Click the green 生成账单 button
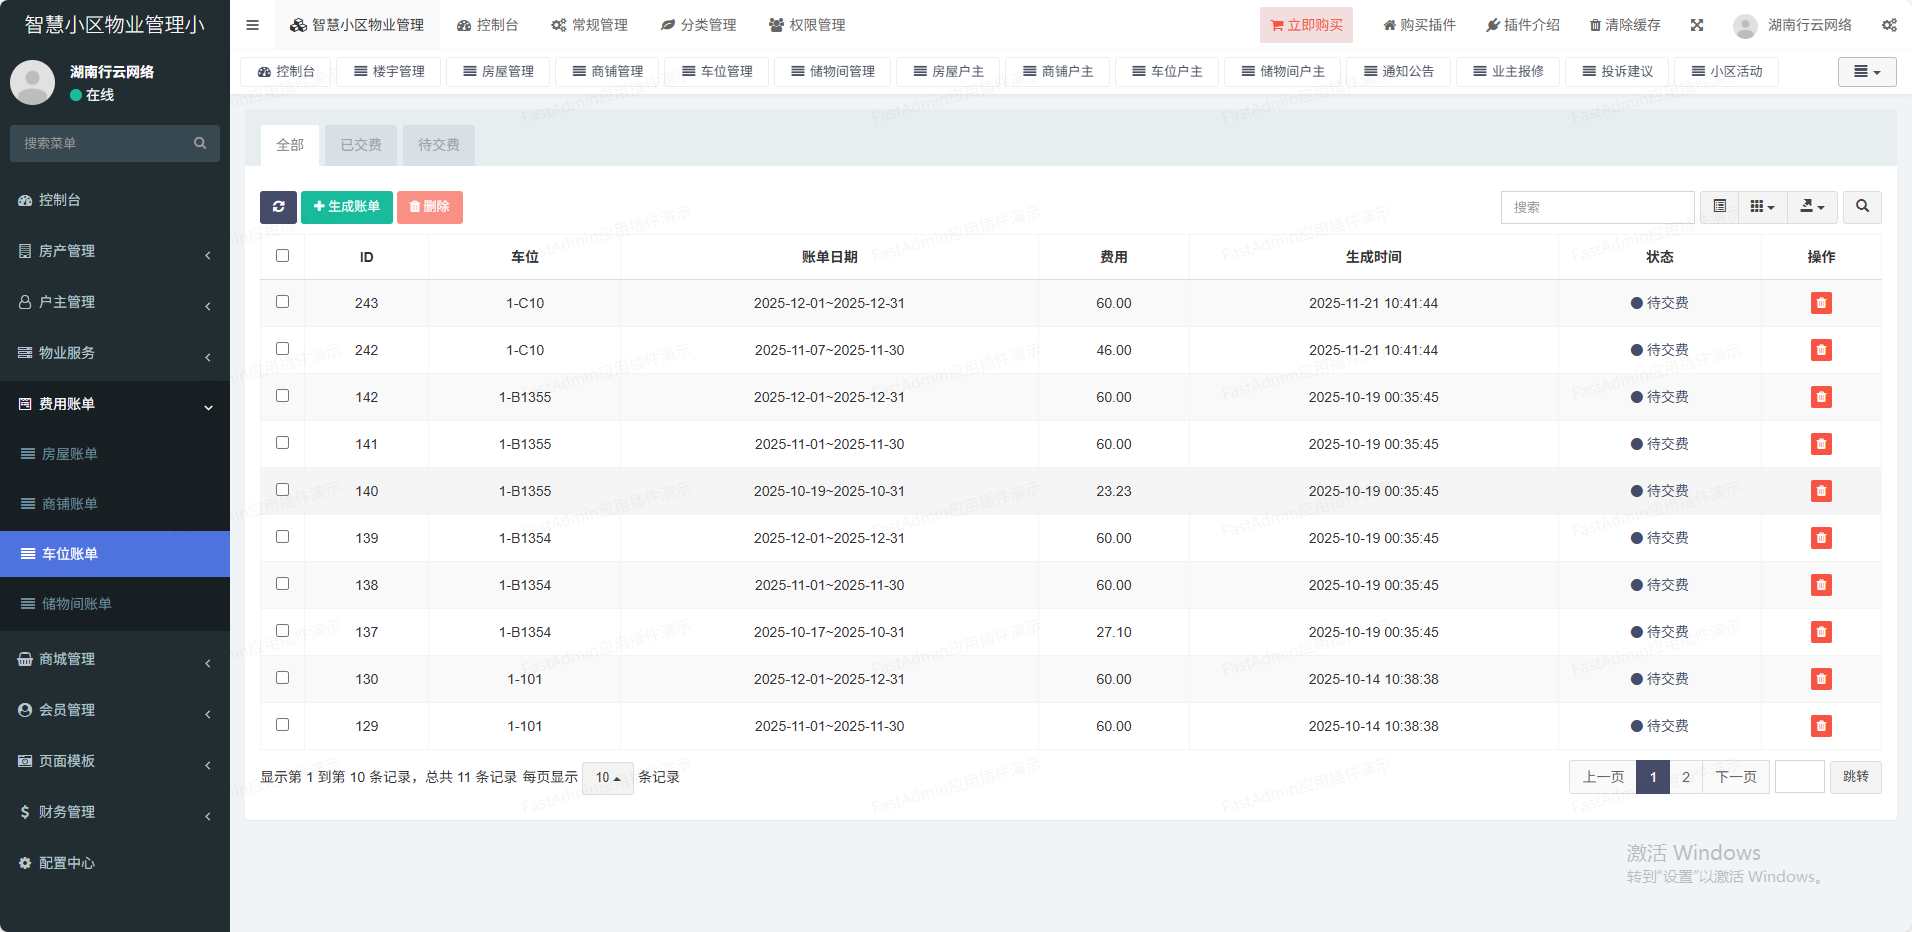1912x932 pixels. tap(346, 207)
